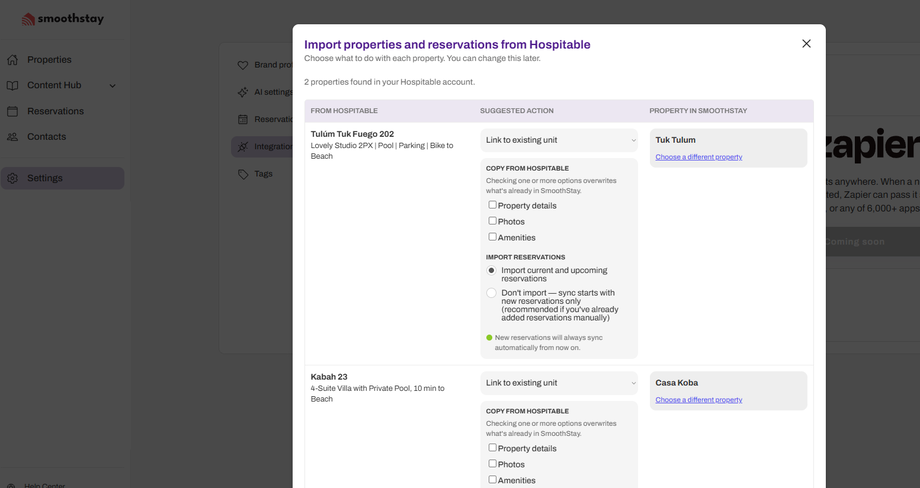This screenshot has width=920, height=488.
Task: Expand the Content Hub chevron
Action: click(112, 86)
